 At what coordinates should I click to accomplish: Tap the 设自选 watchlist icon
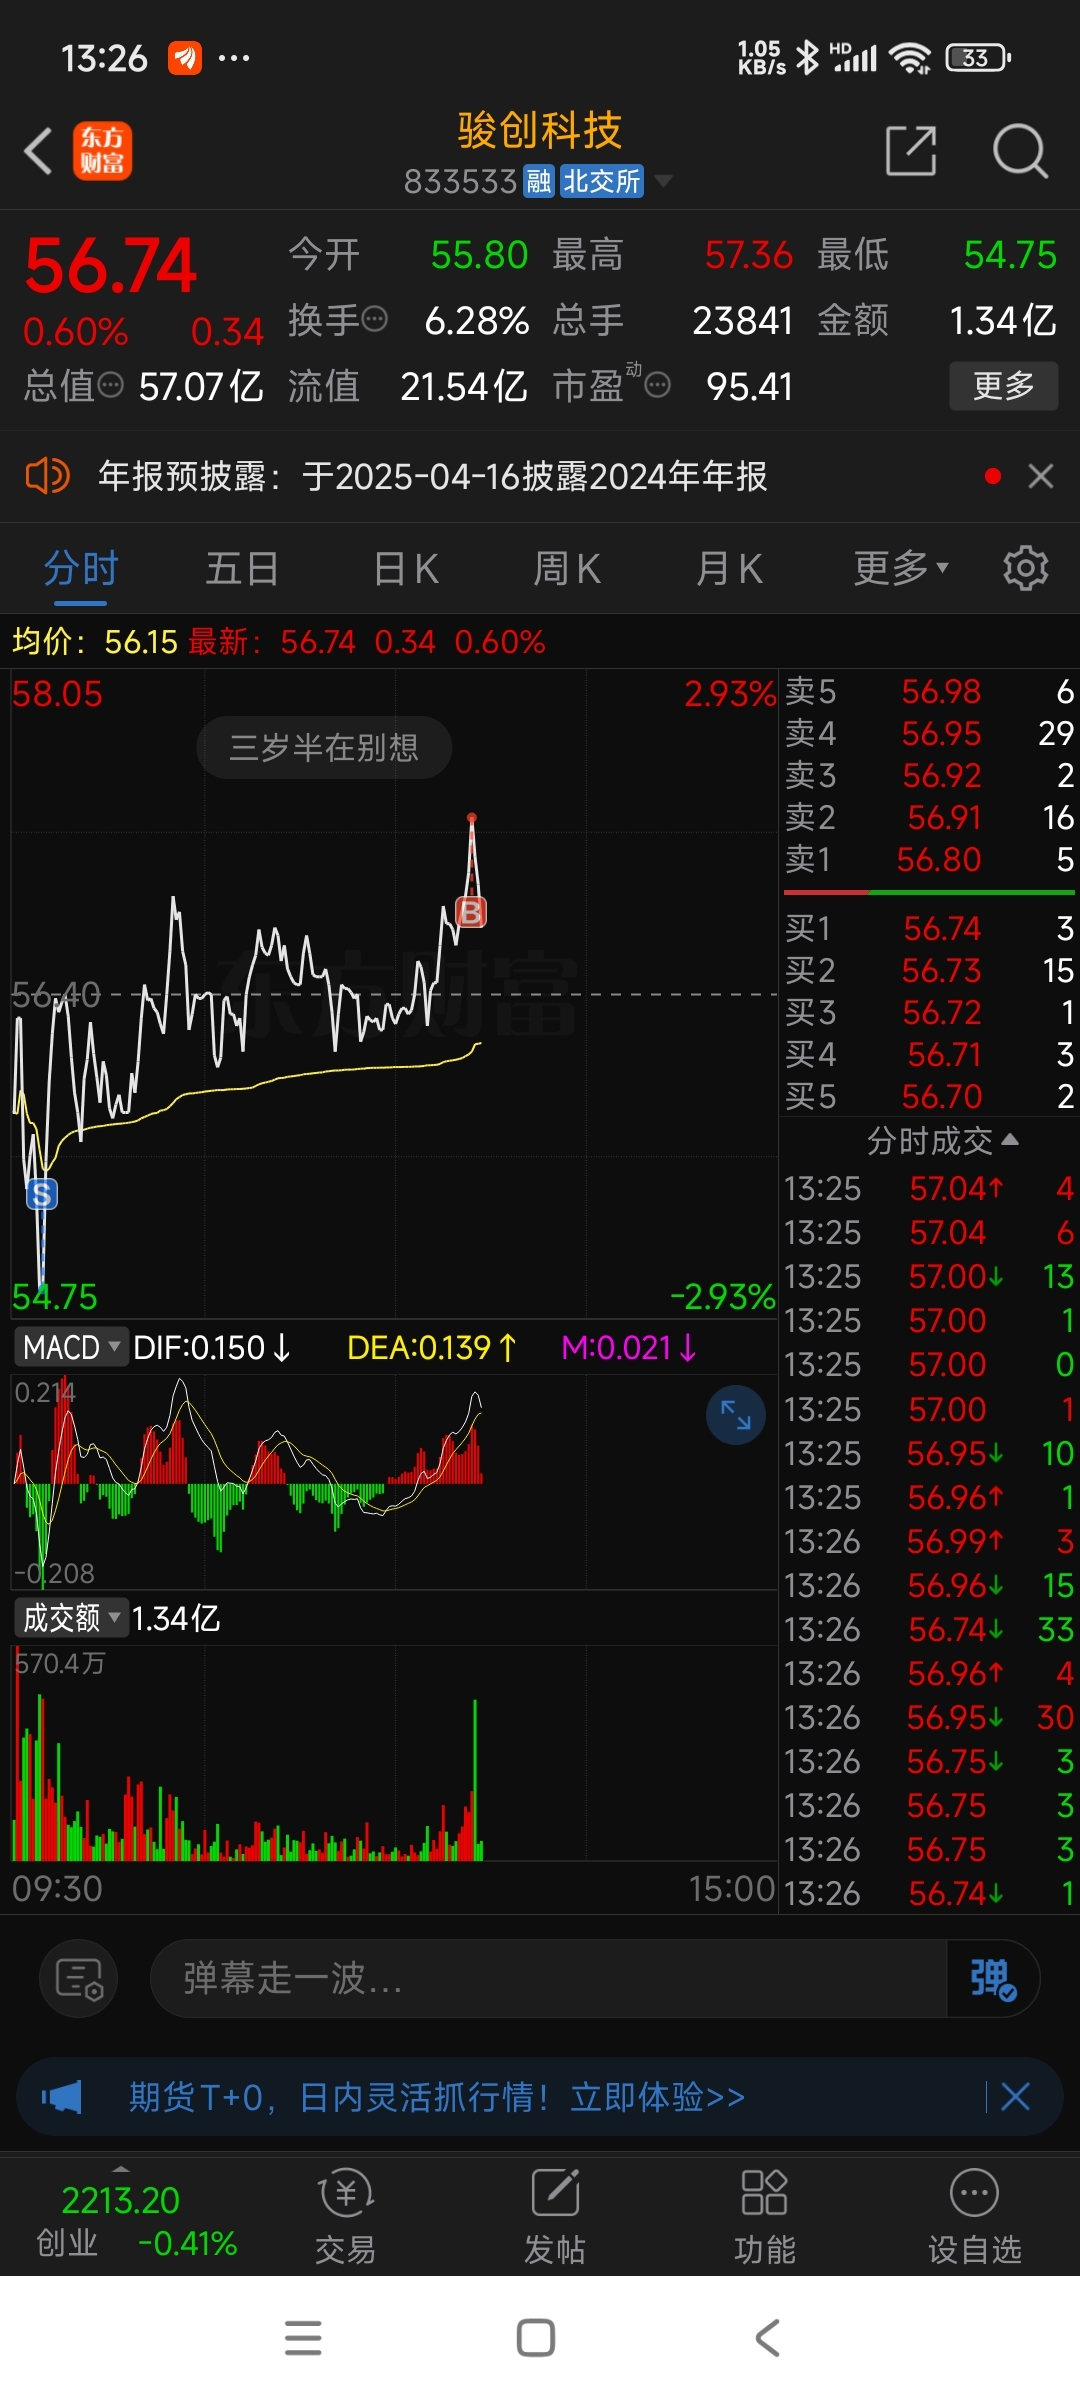pos(975,2215)
